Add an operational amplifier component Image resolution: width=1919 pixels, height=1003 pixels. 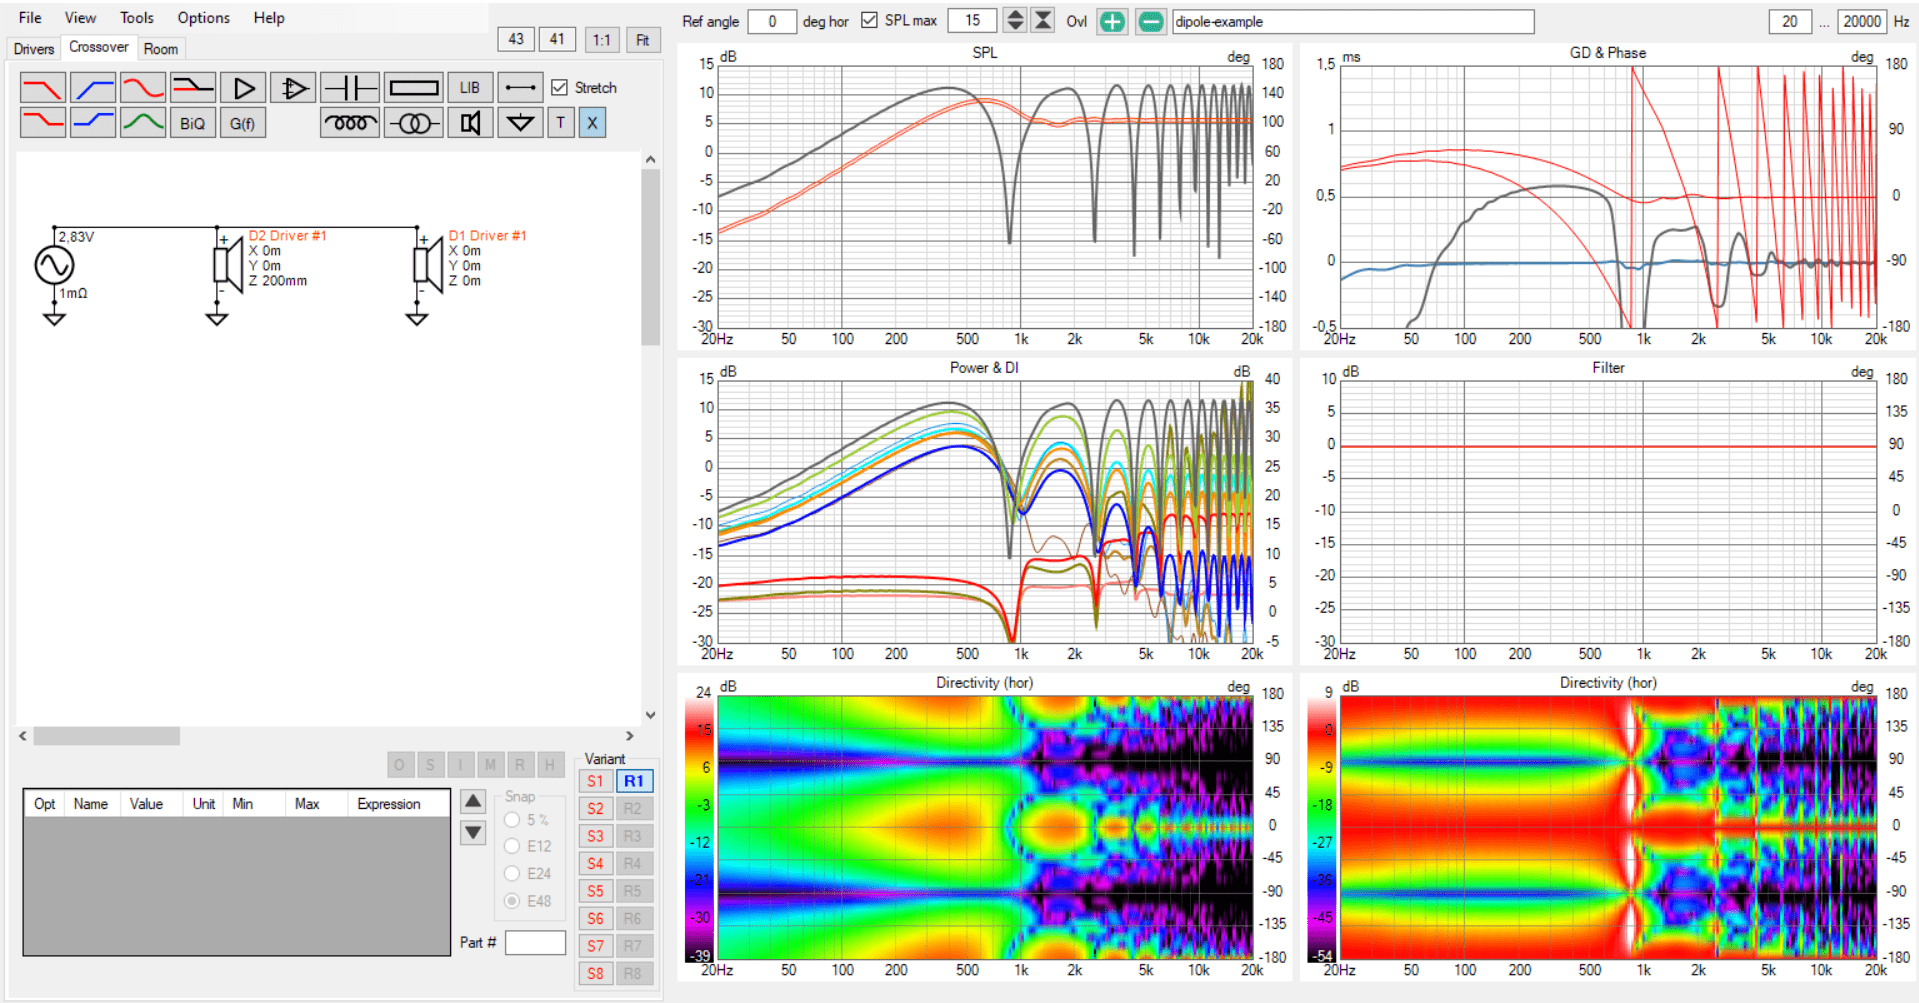click(293, 88)
